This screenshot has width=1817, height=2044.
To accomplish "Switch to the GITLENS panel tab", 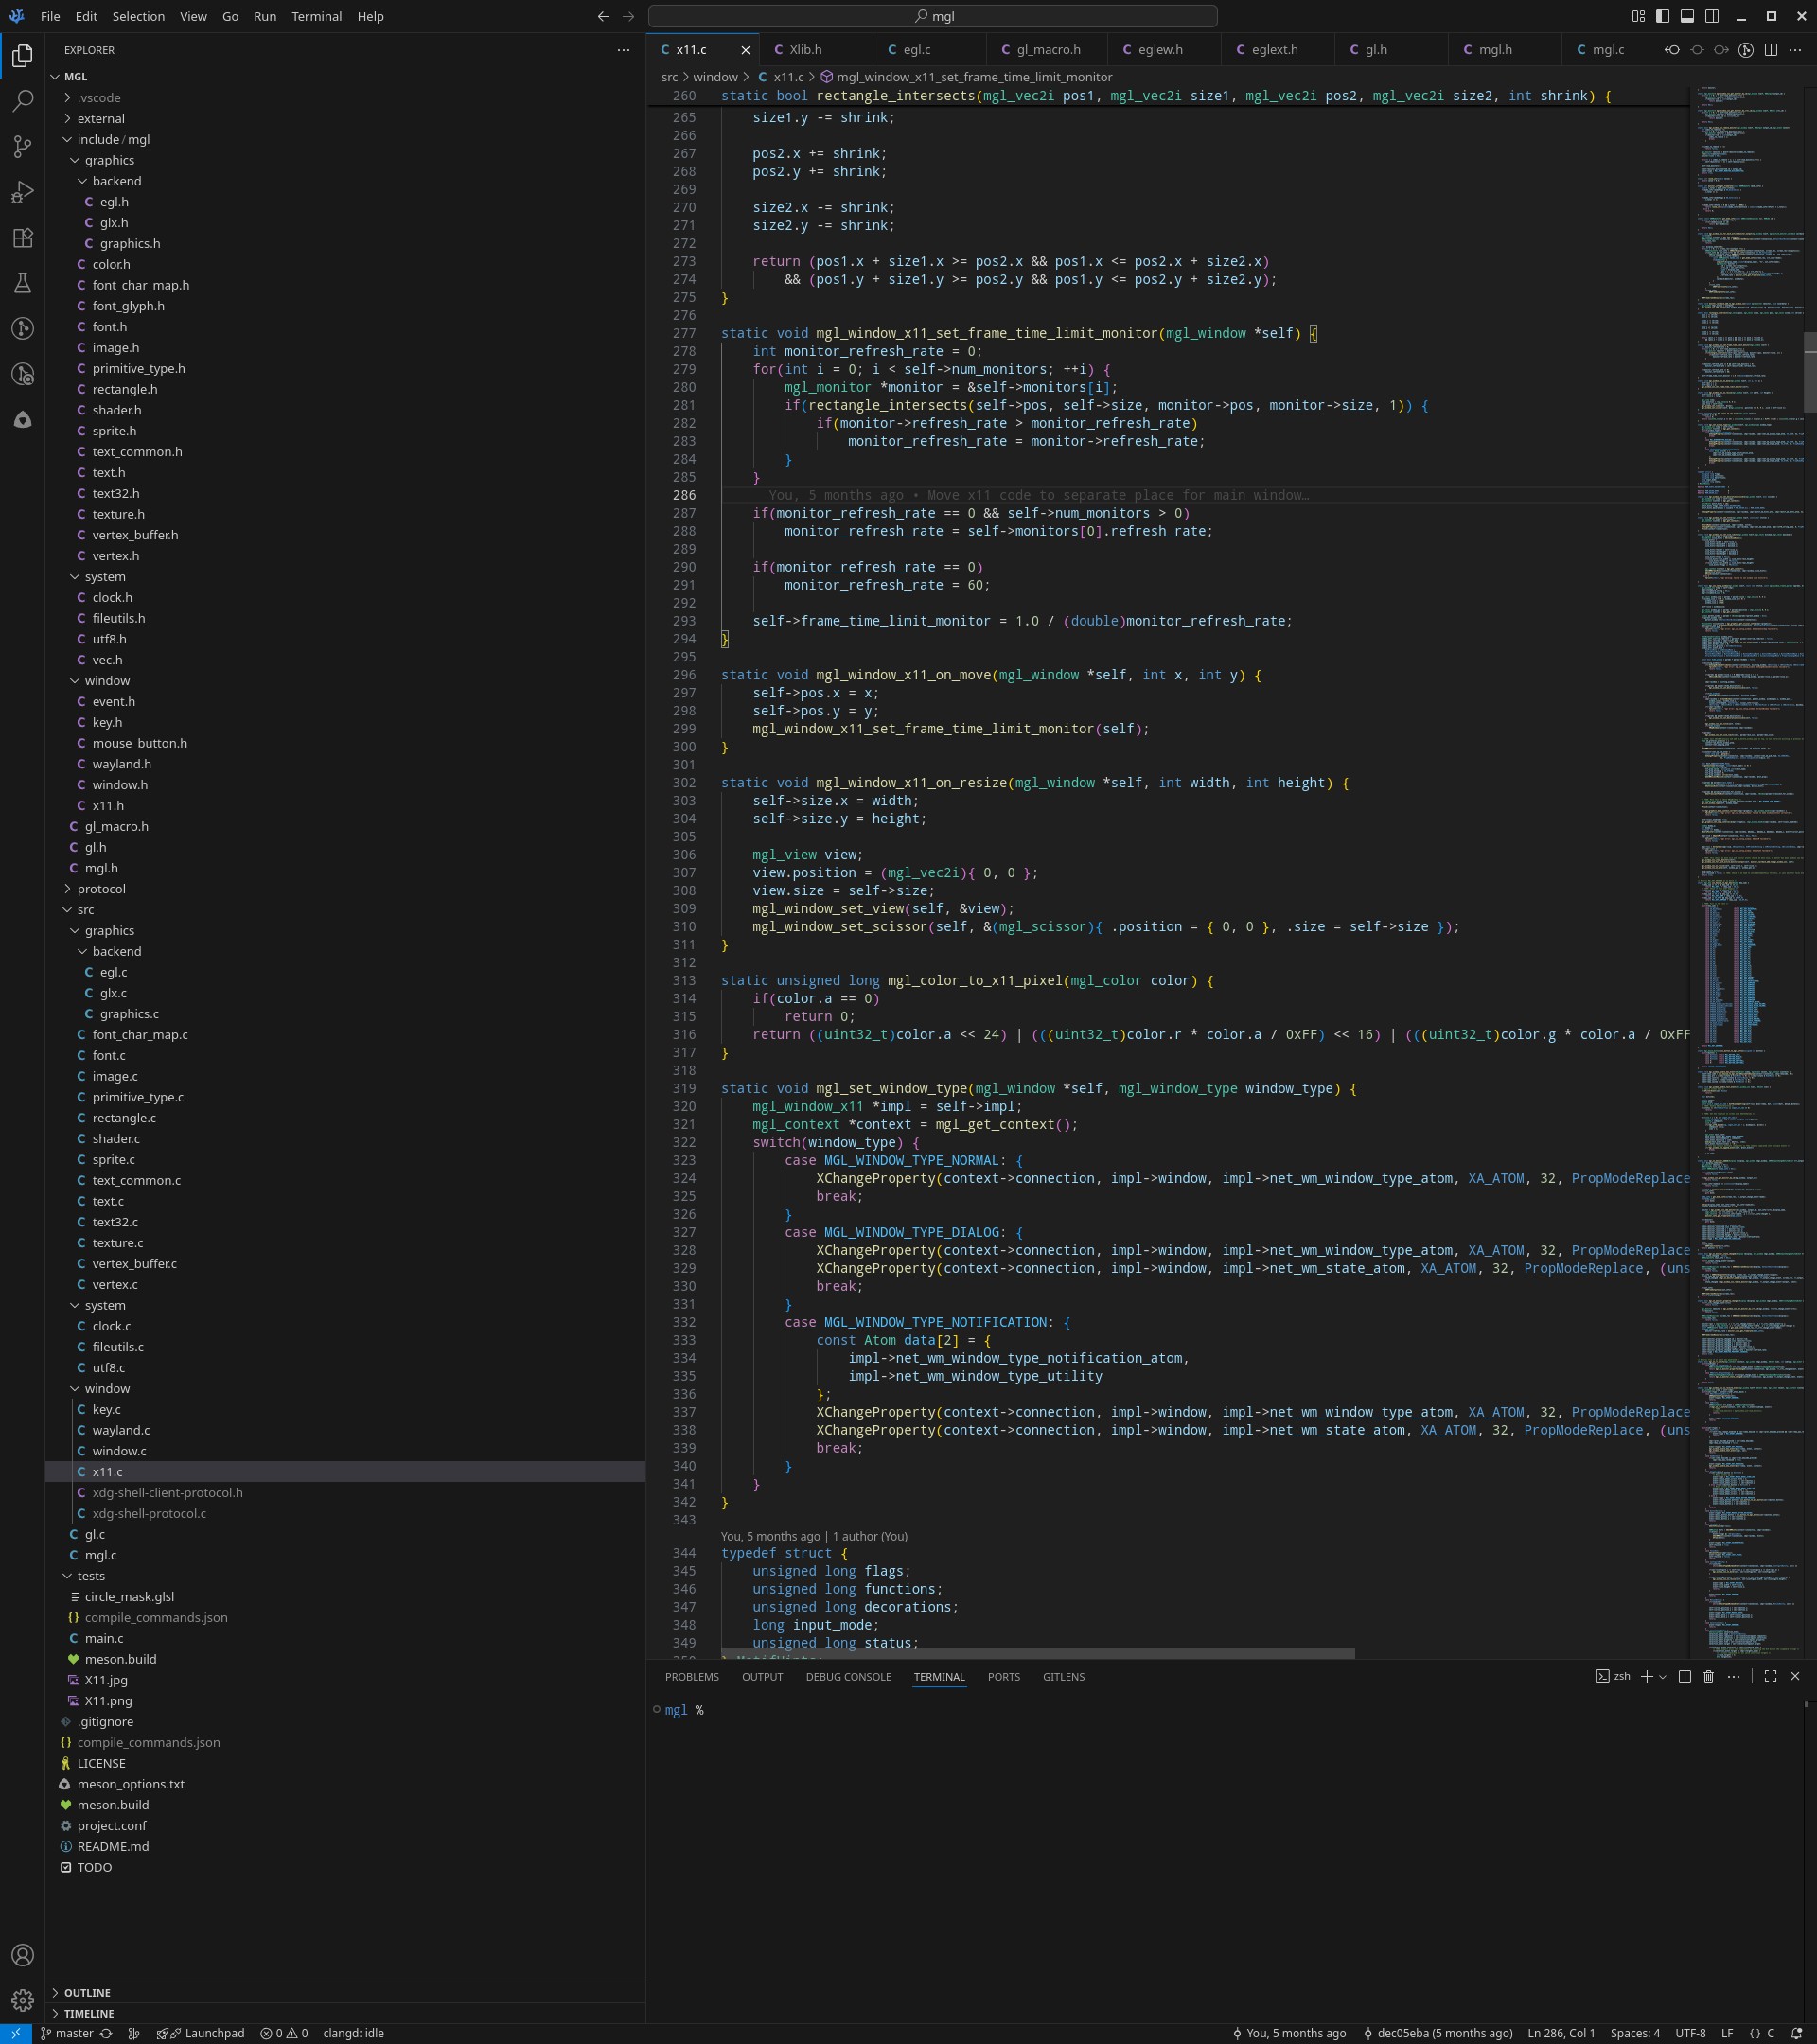I will click(x=1063, y=1676).
